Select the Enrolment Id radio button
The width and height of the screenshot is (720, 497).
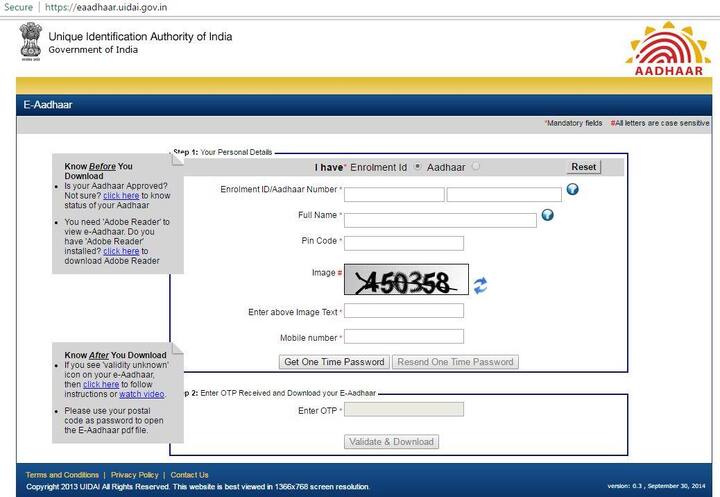coord(417,167)
